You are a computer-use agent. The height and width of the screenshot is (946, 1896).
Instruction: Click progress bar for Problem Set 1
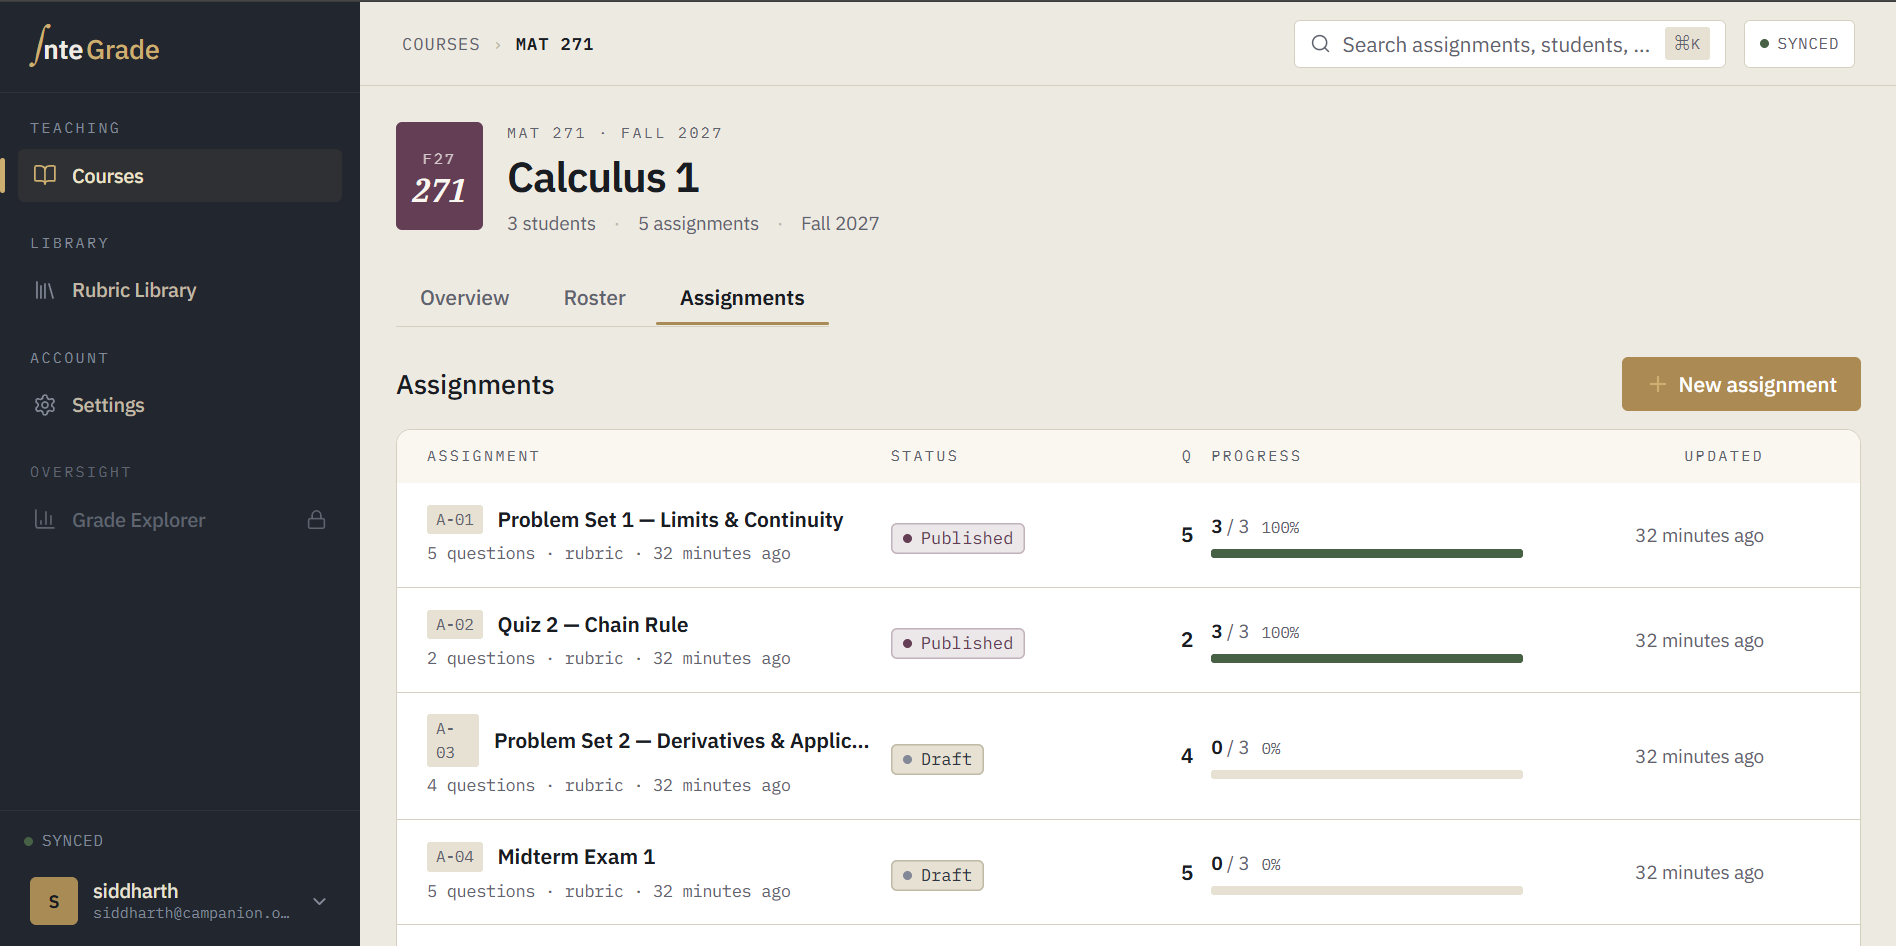click(1366, 553)
